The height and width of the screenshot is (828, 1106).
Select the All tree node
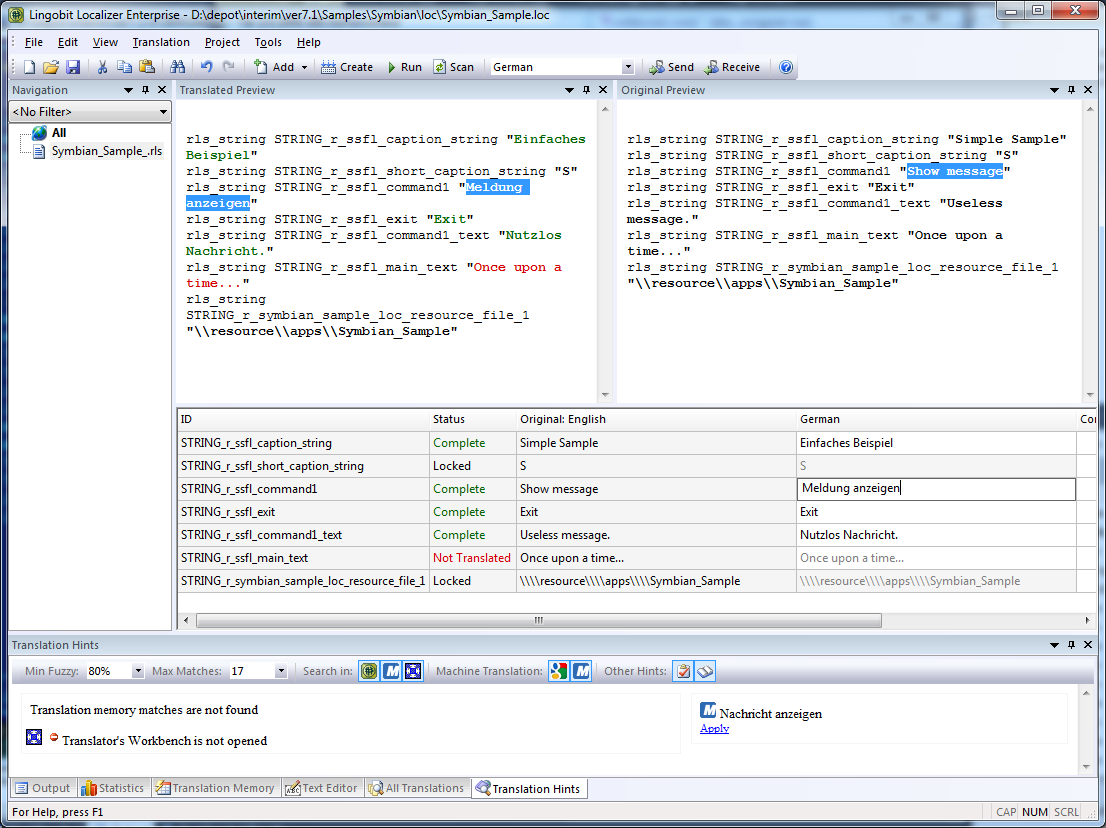[59, 133]
